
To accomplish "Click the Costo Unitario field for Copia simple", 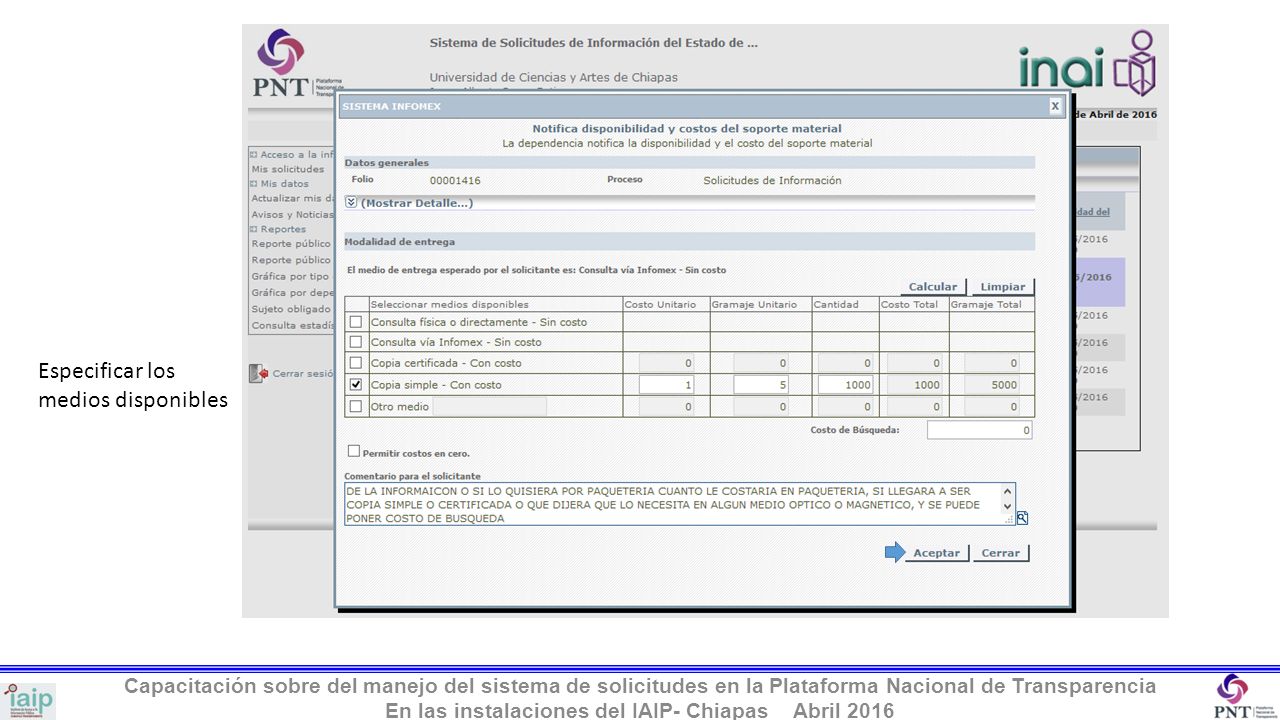I will (667, 385).
